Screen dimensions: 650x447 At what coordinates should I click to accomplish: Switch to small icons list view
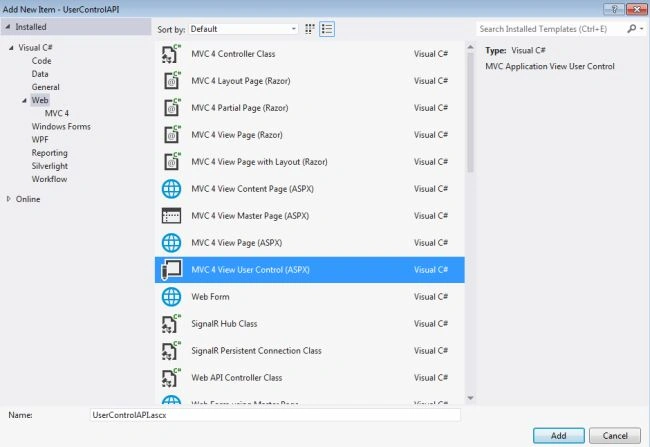(x=327, y=29)
